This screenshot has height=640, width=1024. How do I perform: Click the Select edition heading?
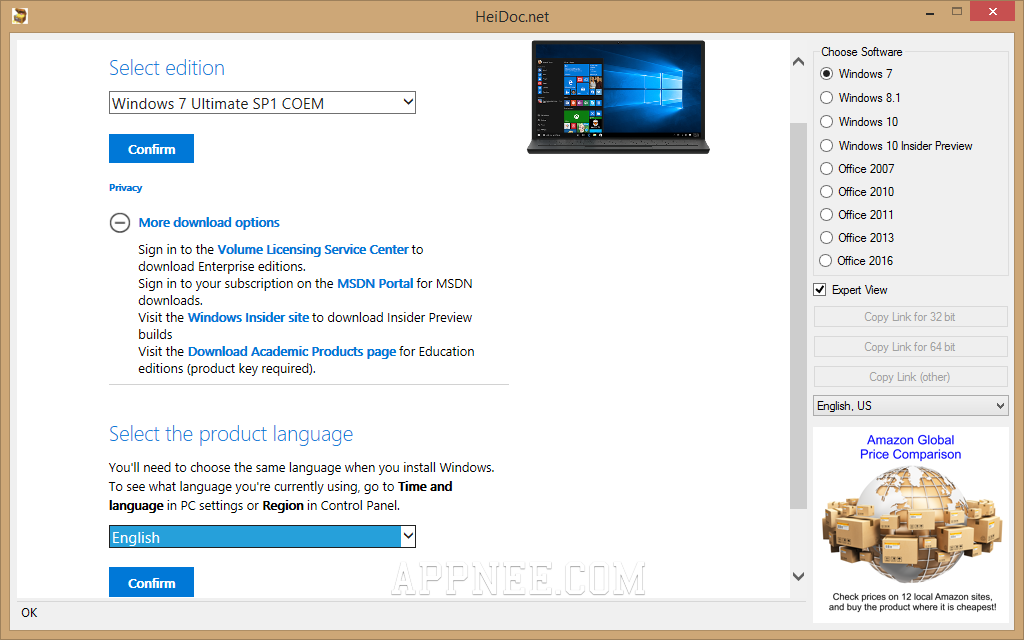coord(167,68)
